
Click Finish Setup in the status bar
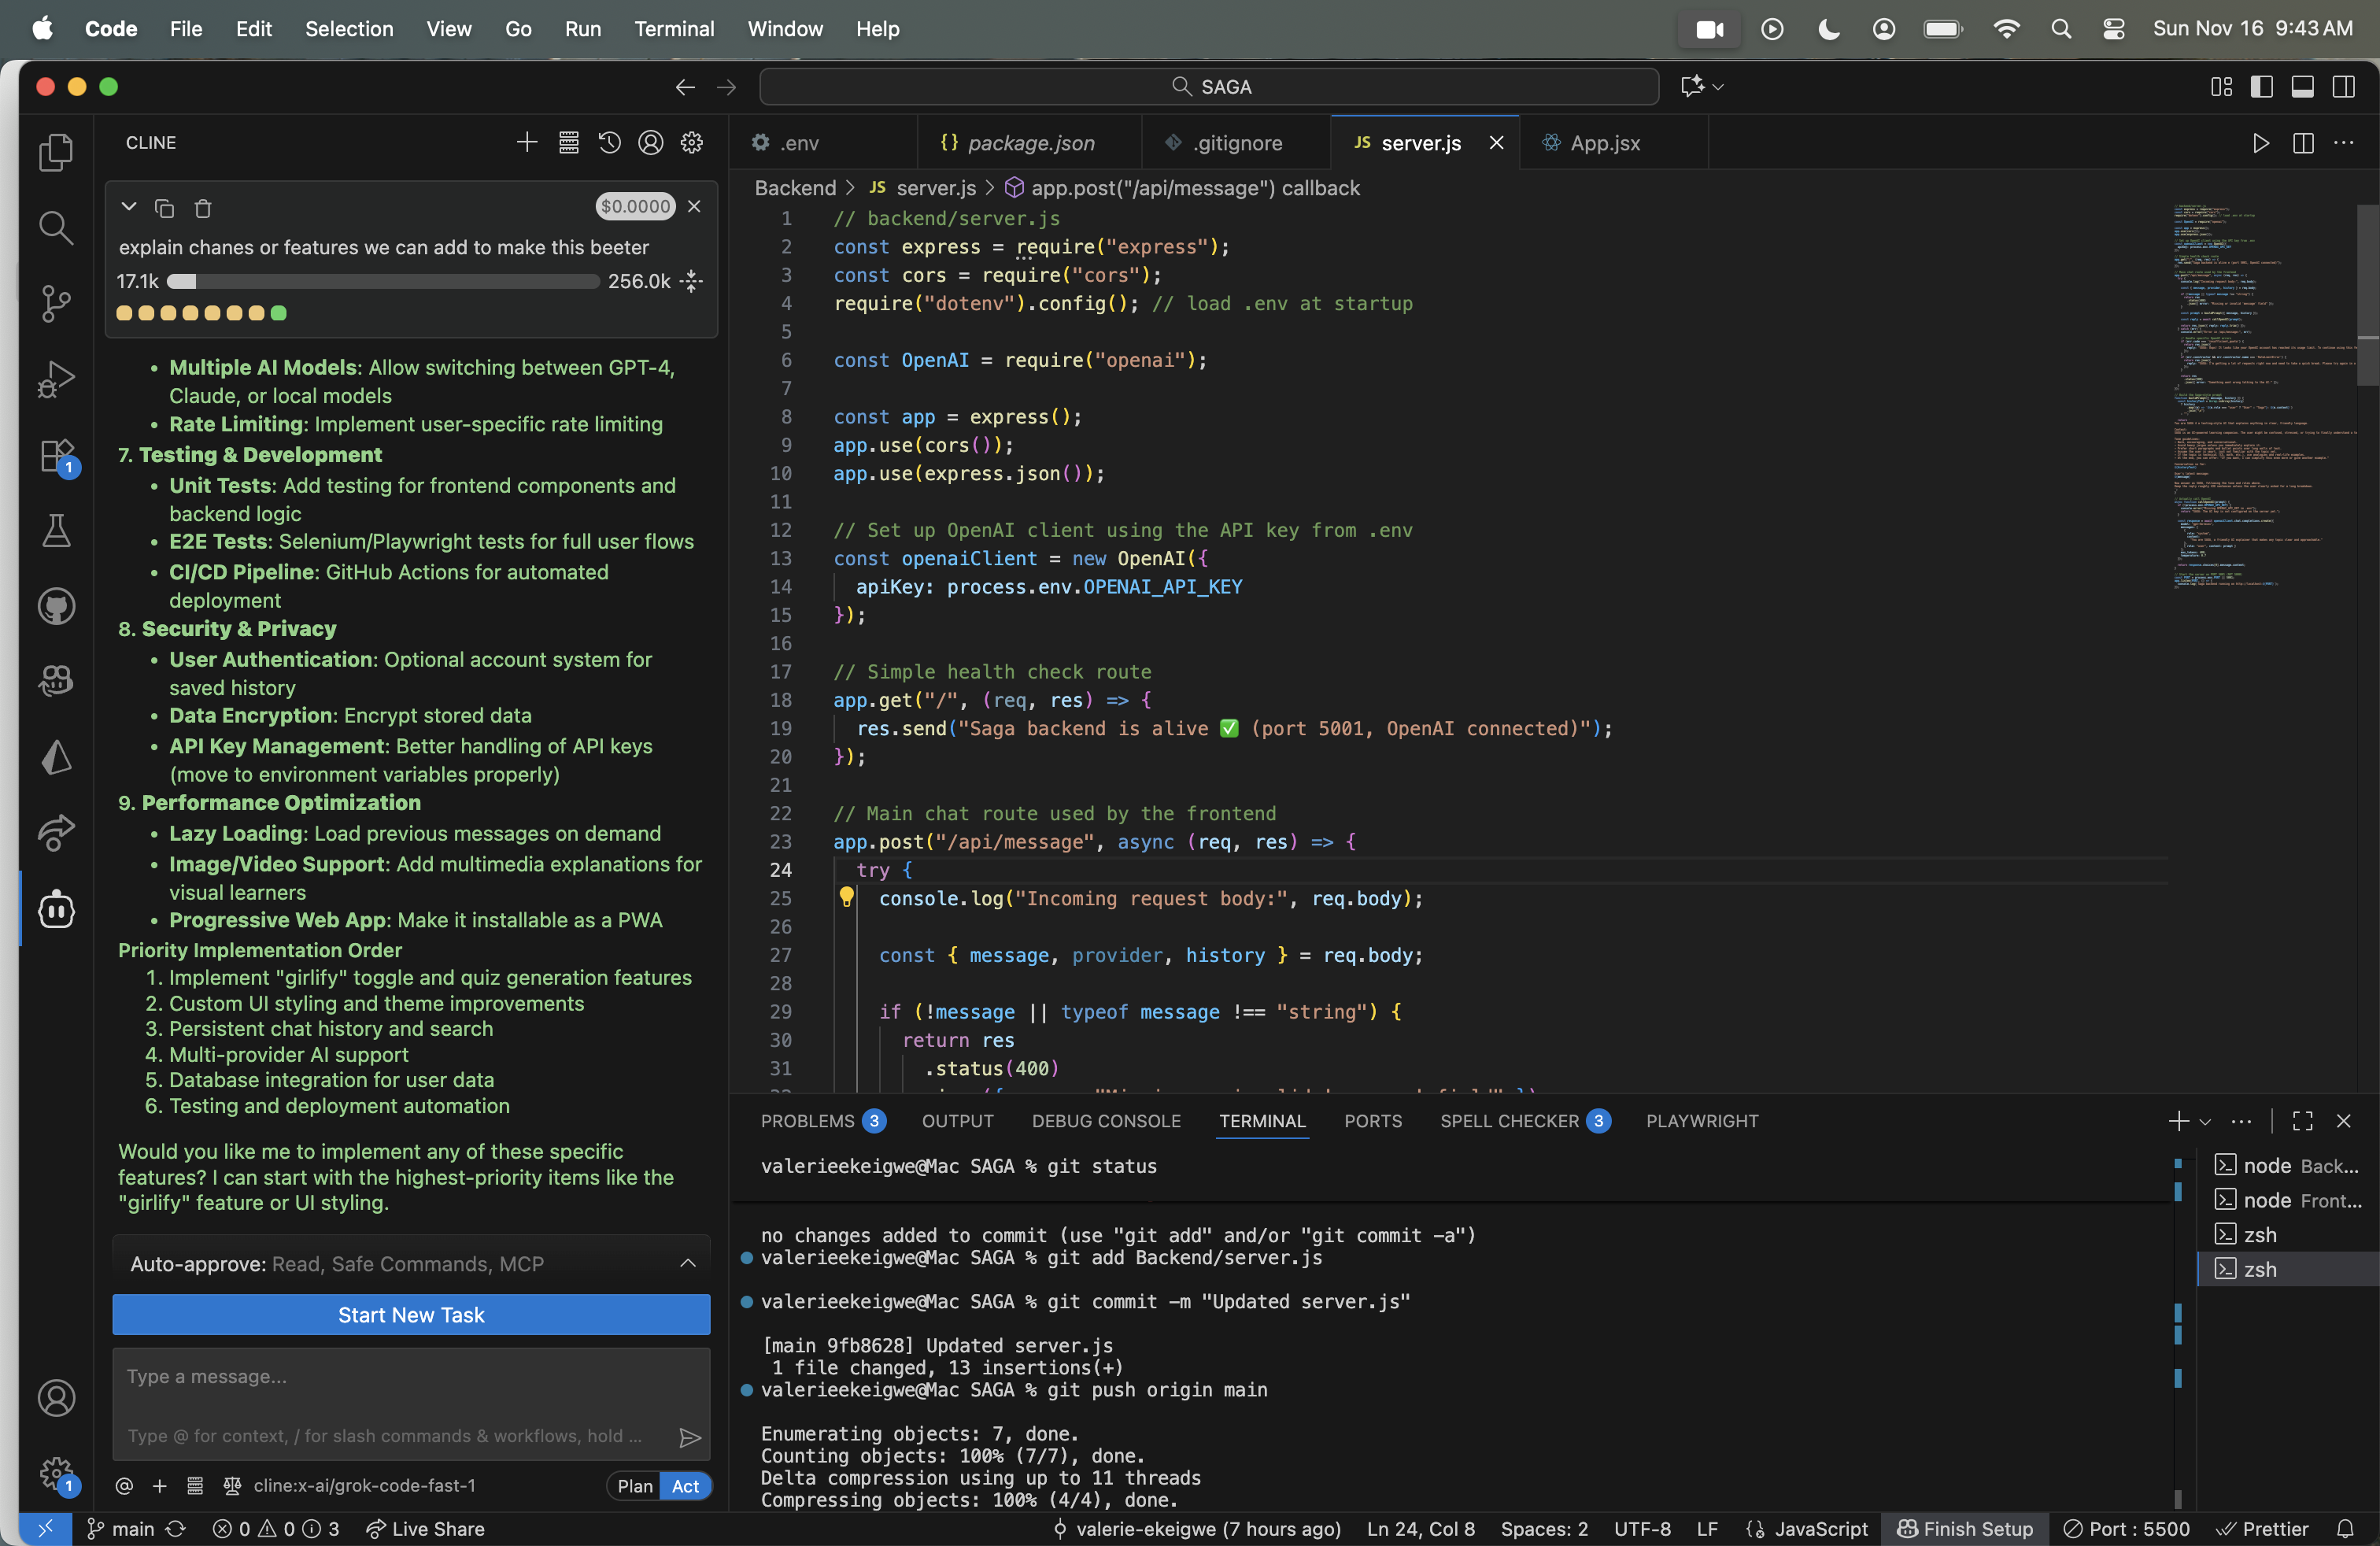coord(1965,1528)
